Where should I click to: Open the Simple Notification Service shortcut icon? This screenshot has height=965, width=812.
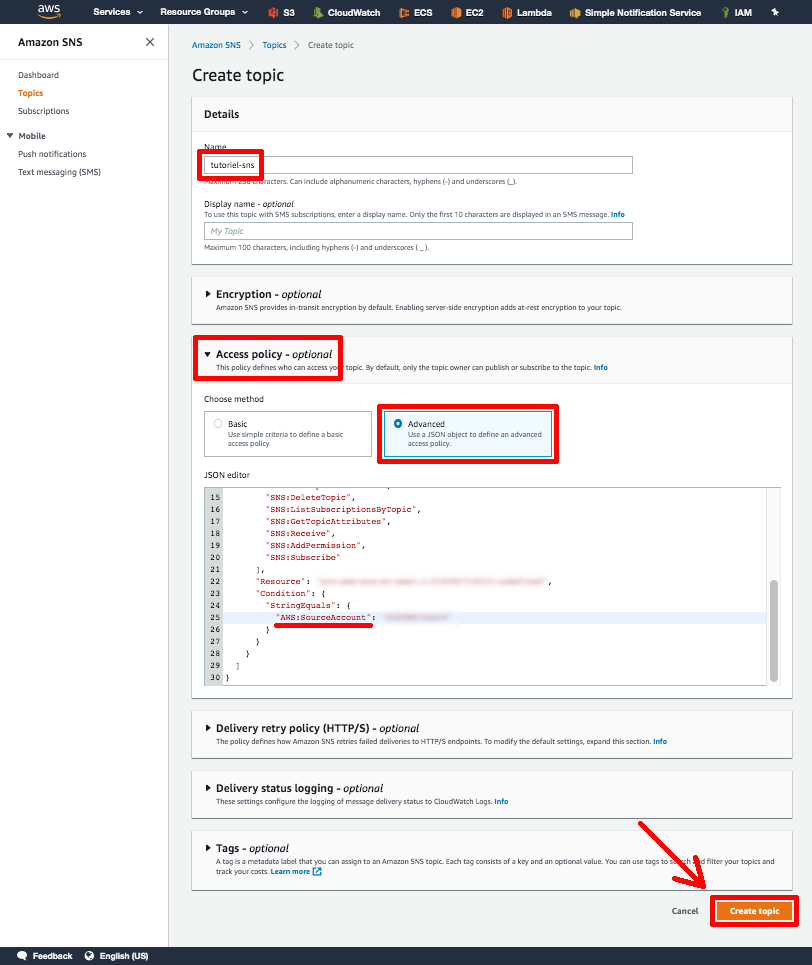coord(575,12)
